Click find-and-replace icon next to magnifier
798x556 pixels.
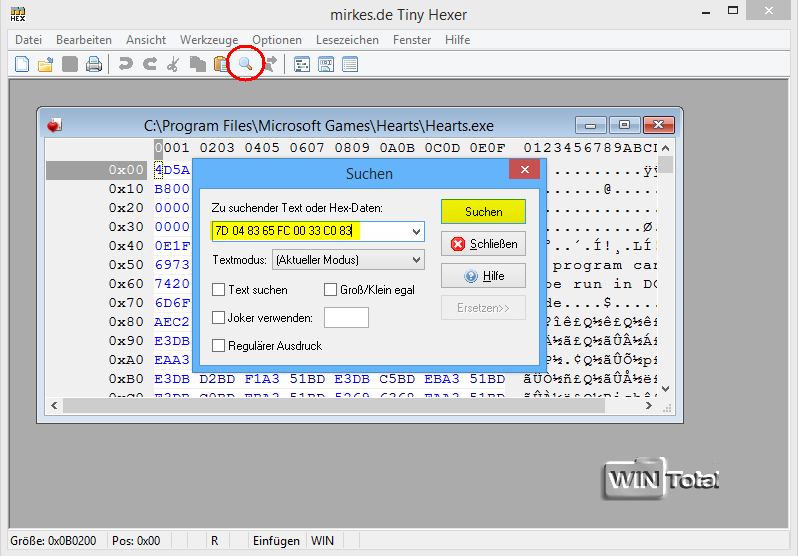tap(270, 65)
